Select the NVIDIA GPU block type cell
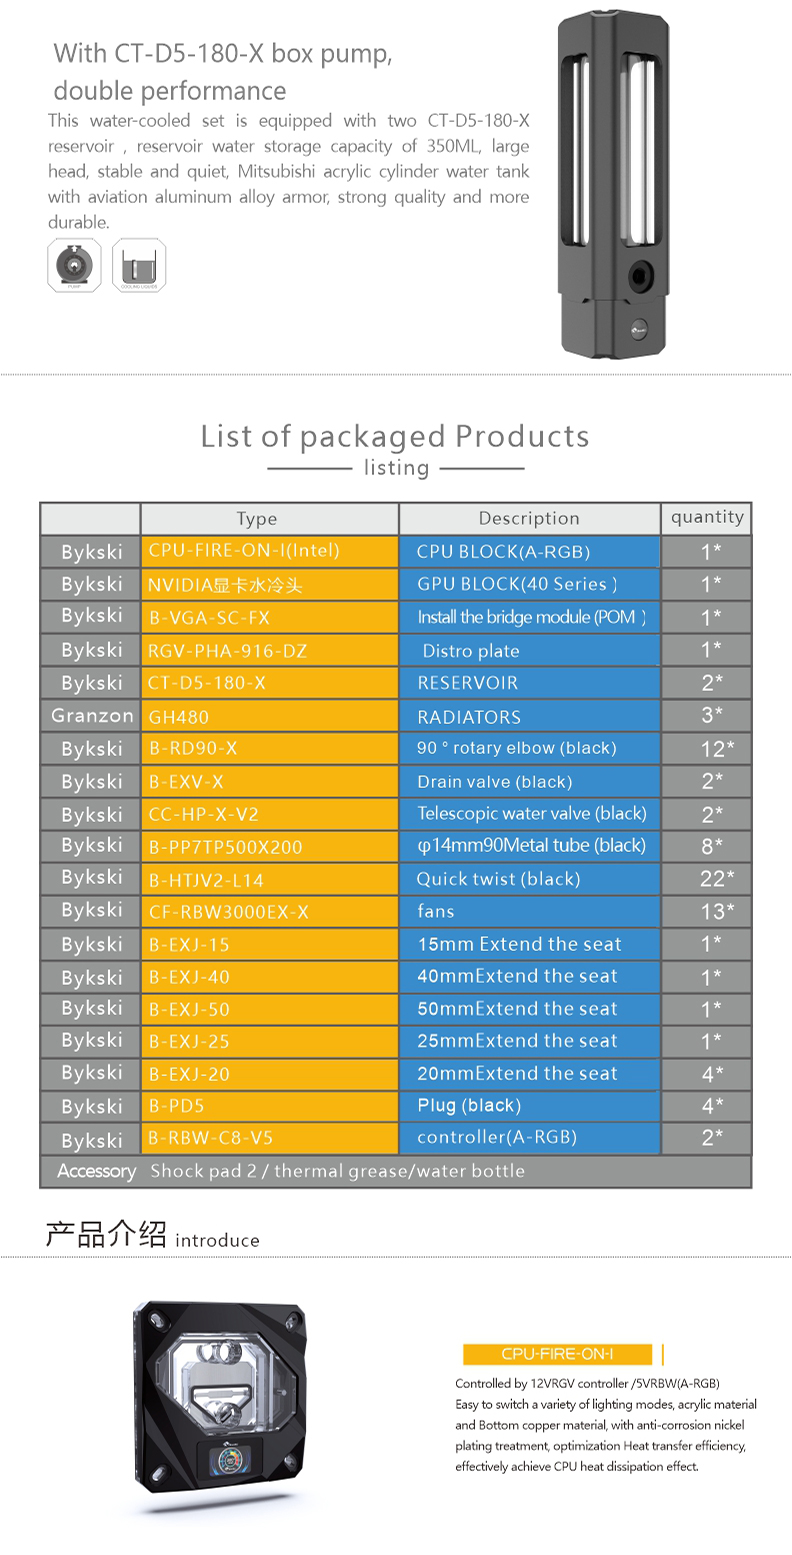Image resolution: width=792 pixels, height=1555 pixels. coord(270,585)
